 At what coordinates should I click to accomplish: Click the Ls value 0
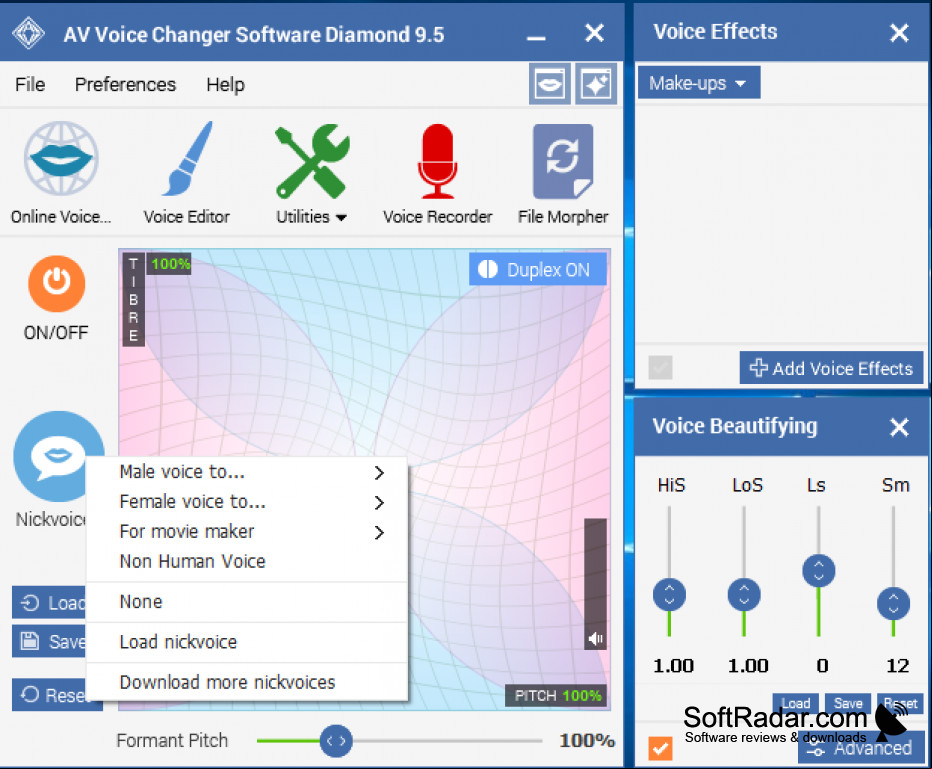click(x=822, y=666)
